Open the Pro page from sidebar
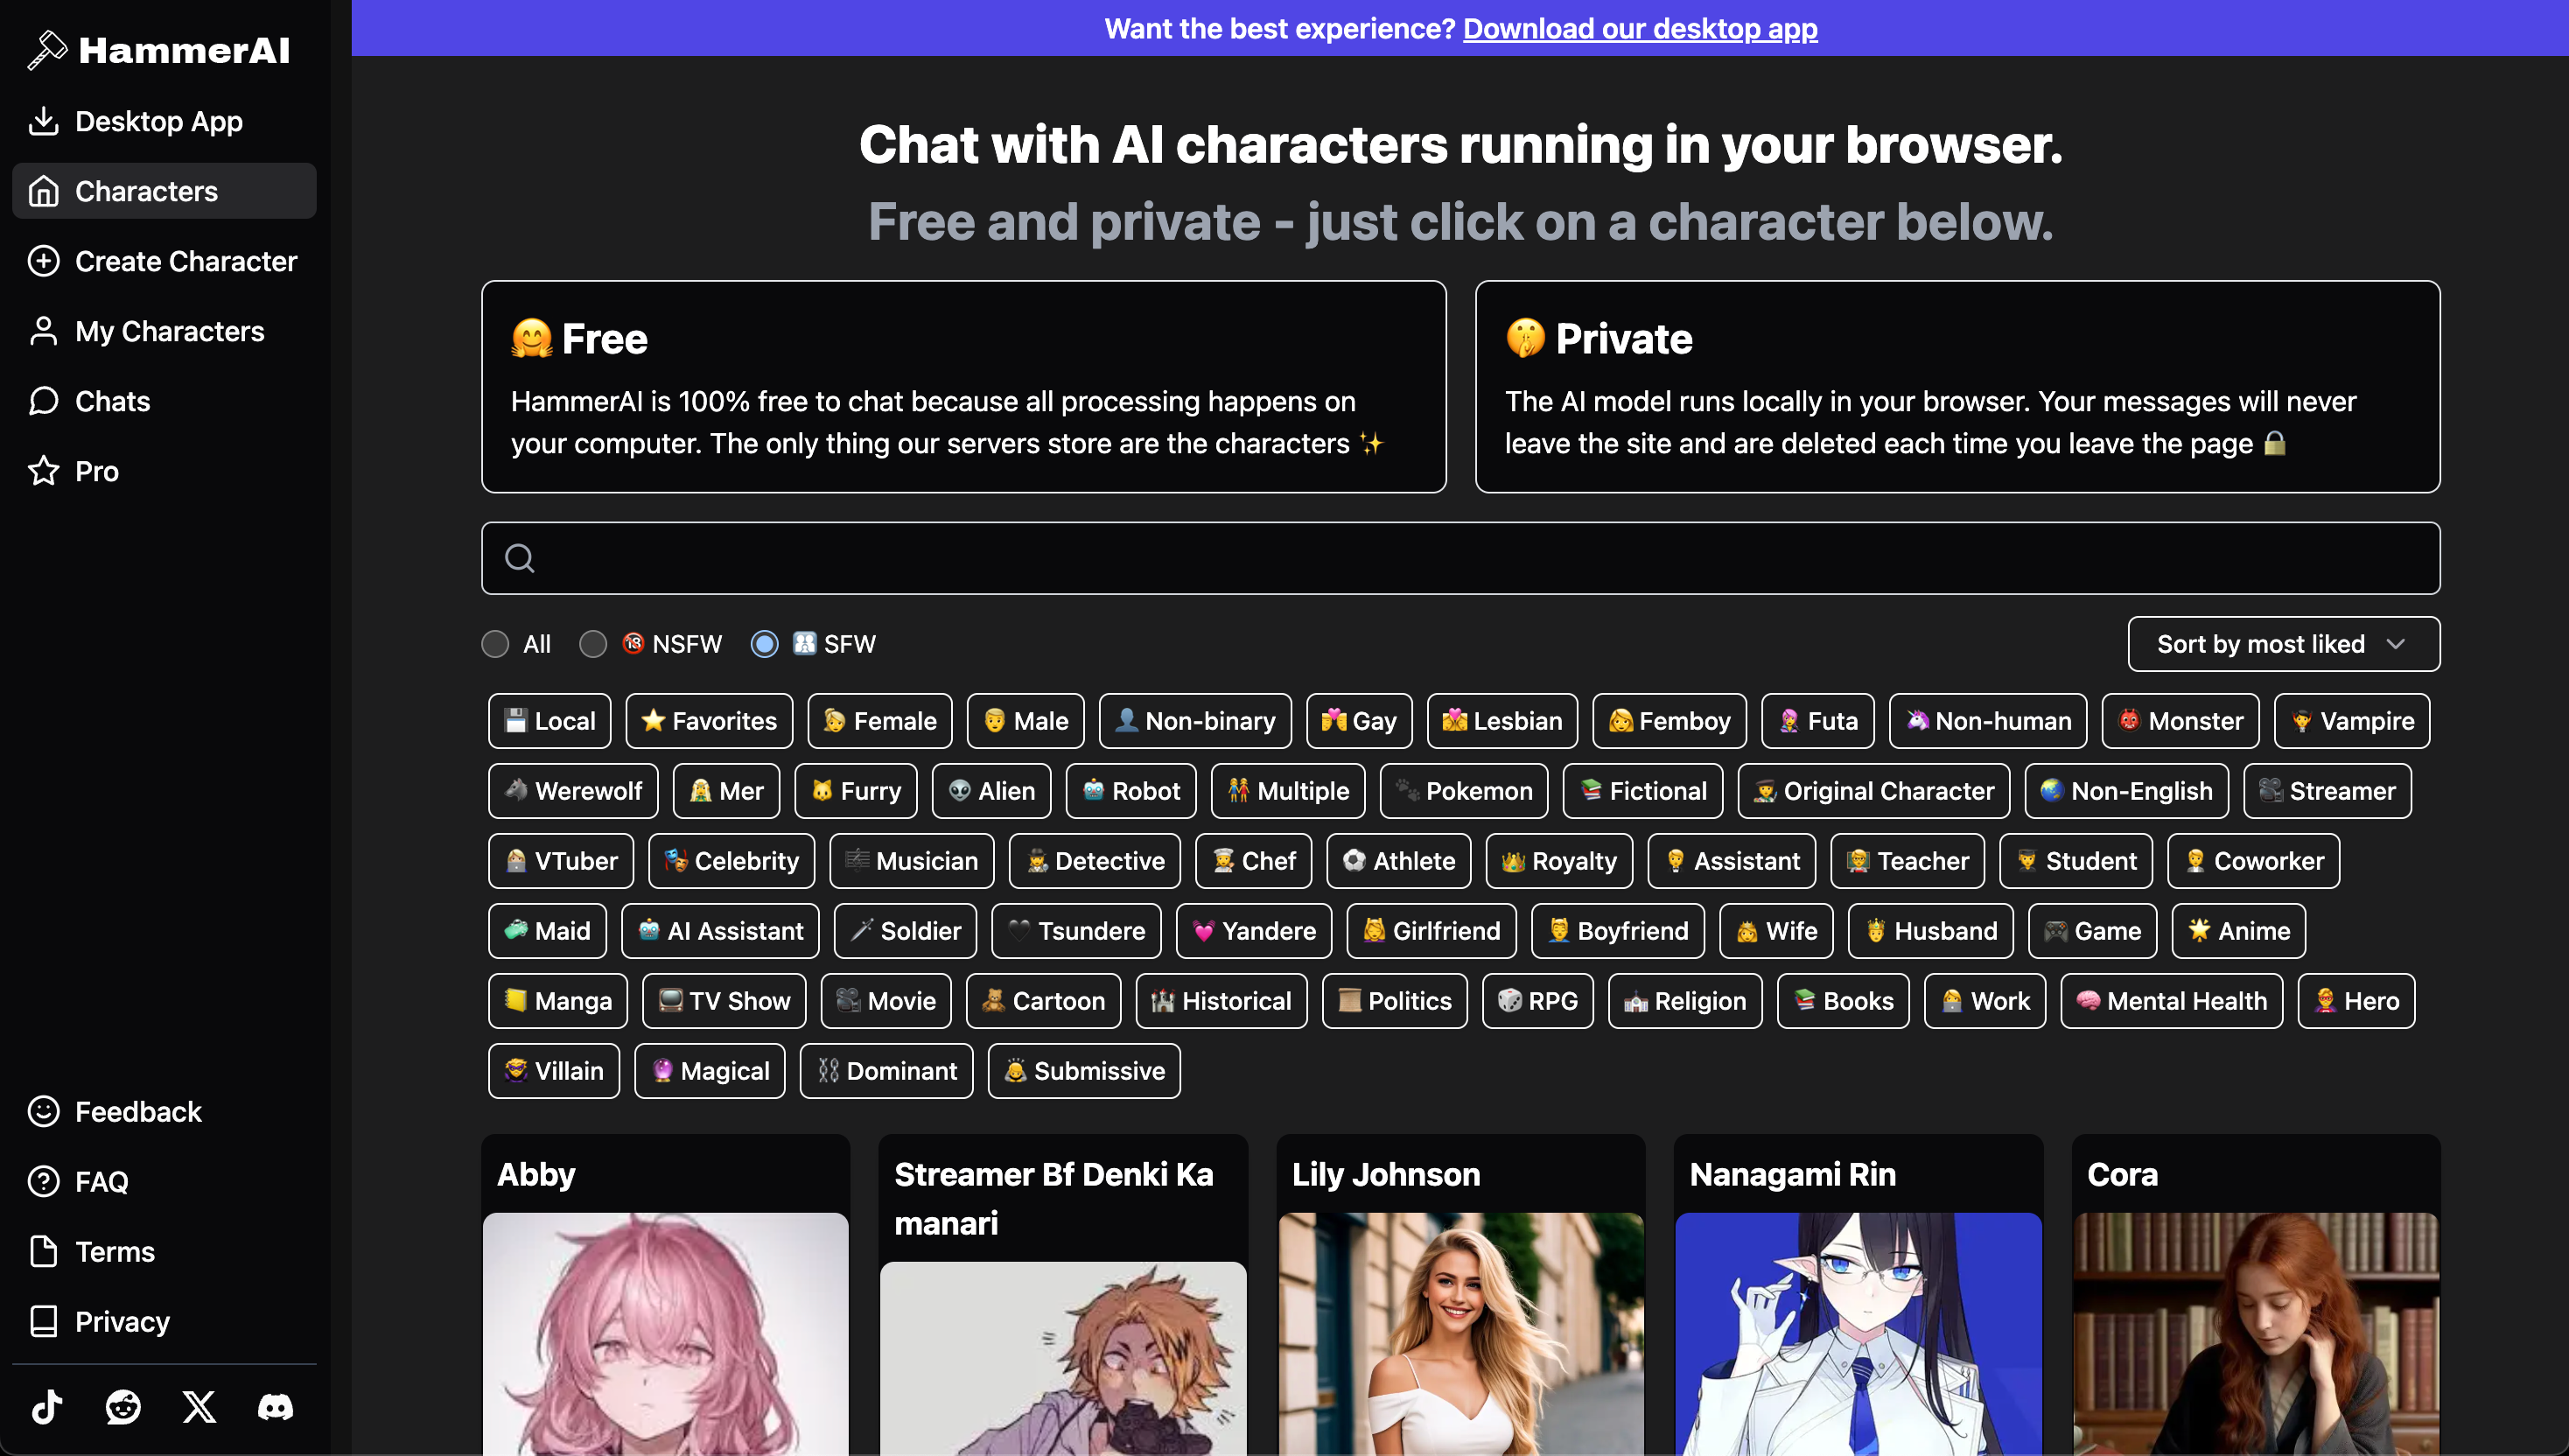Image resolution: width=2569 pixels, height=1456 pixels. [164, 471]
